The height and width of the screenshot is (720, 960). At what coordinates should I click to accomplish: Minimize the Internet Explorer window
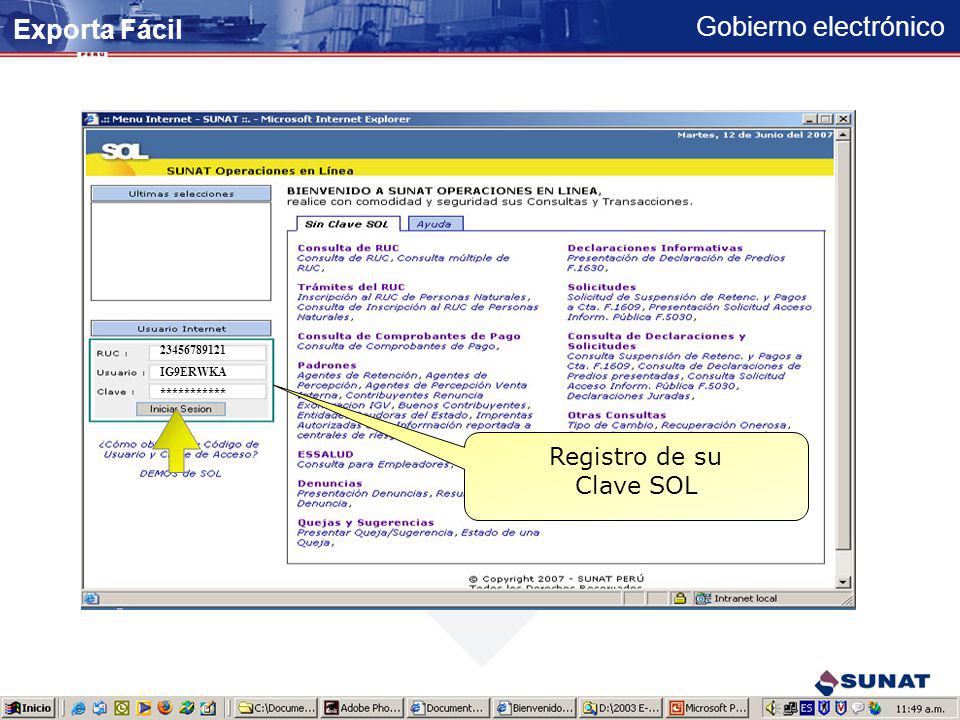[811, 119]
